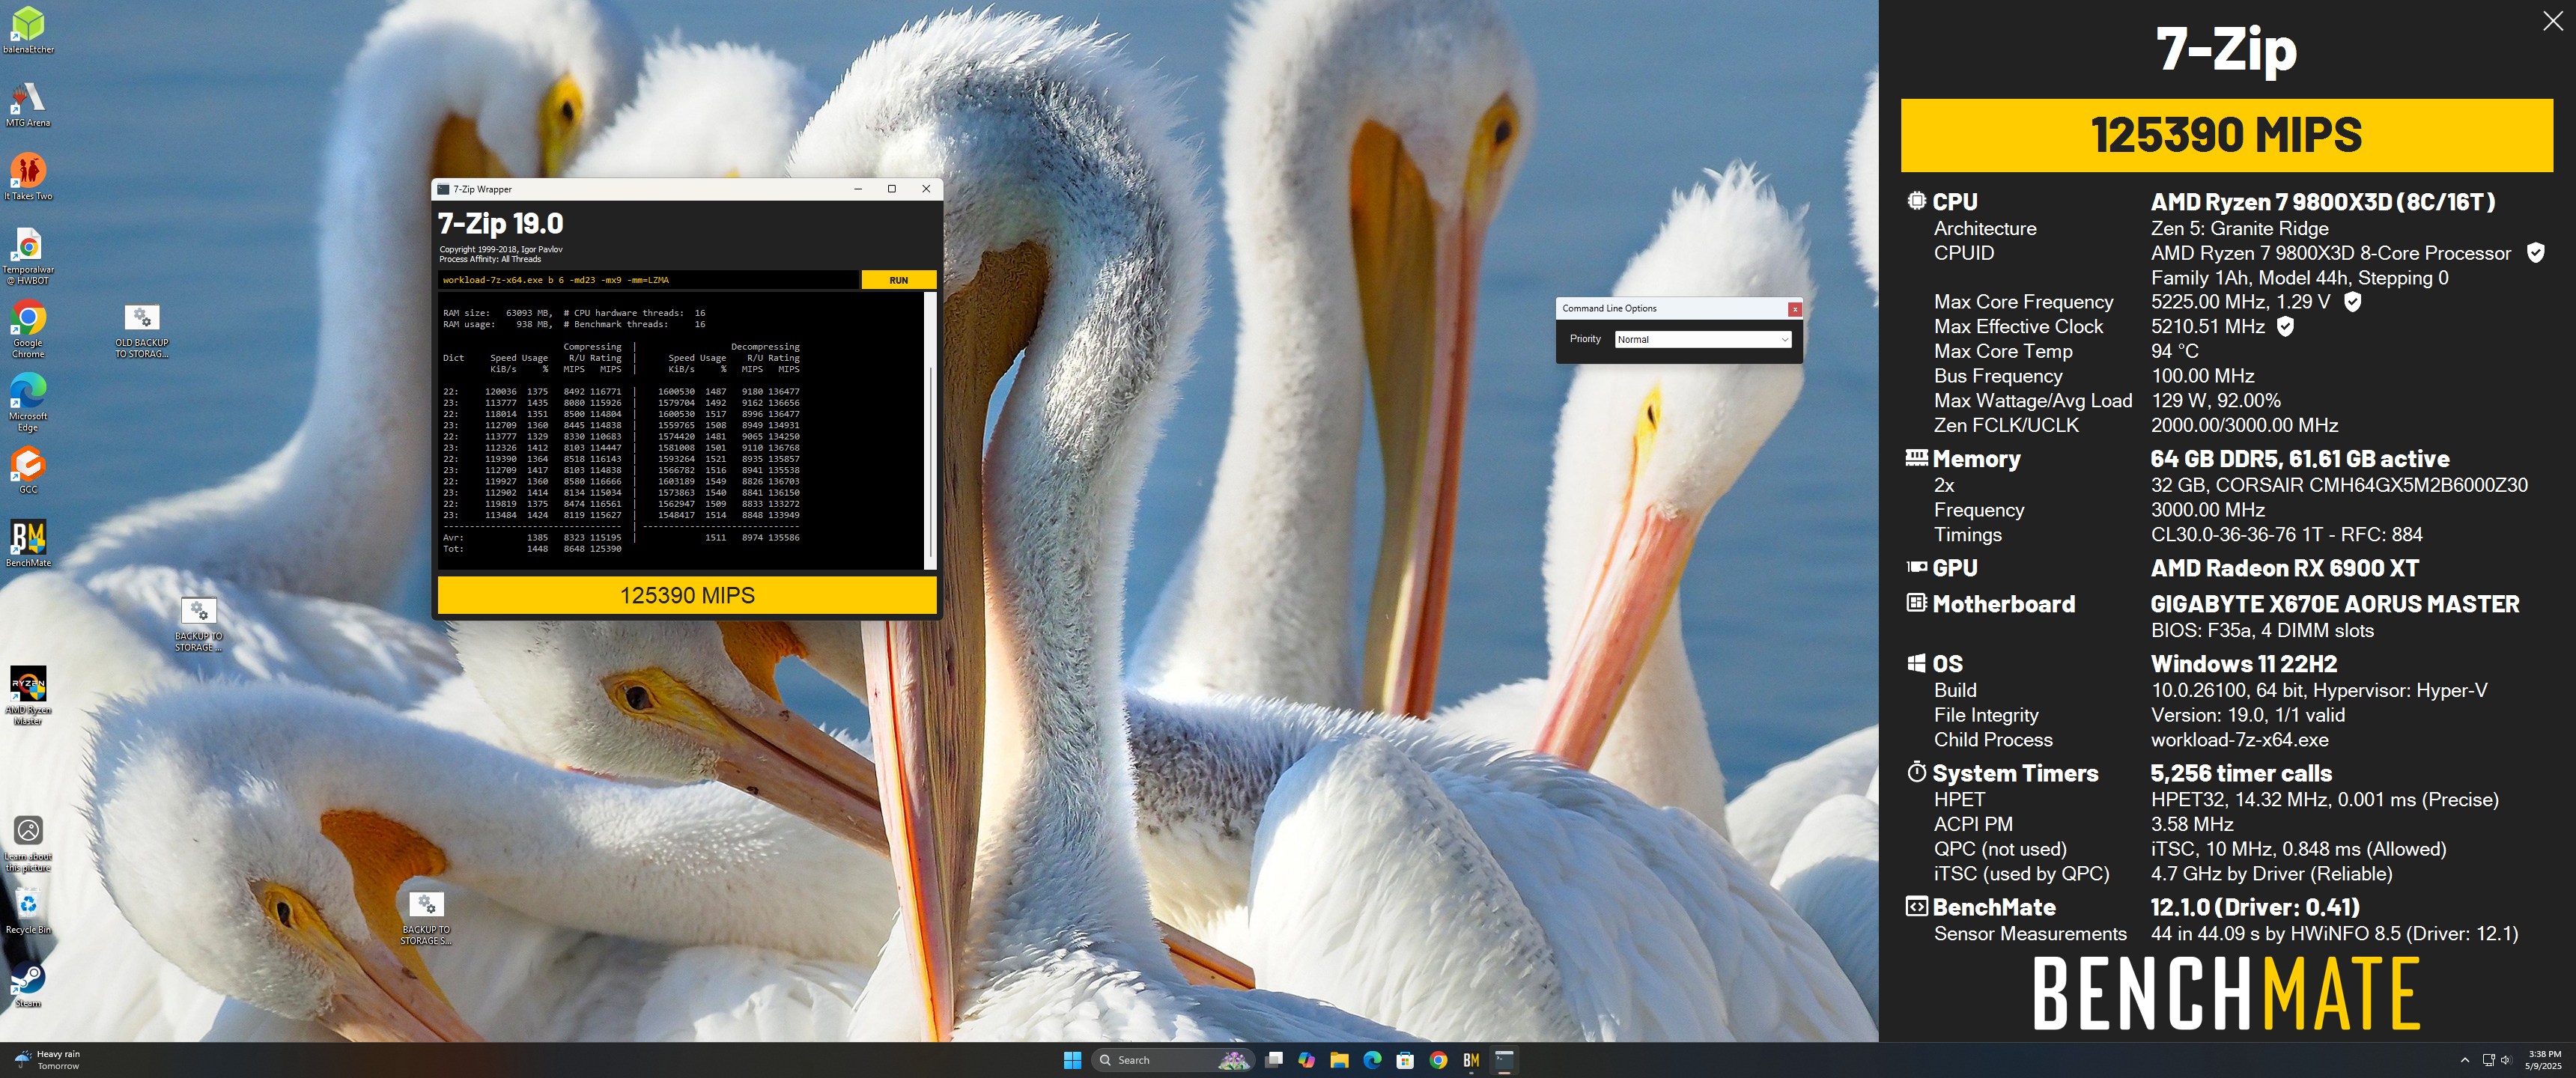Open the balenaEtcher desktop shortcut
The image size is (2576, 1078).
pyautogui.click(x=28, y=29)
